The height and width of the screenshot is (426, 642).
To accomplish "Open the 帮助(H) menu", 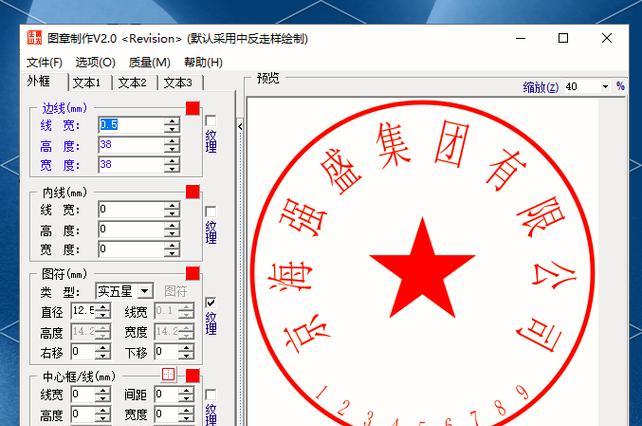I will pyautogui.click(x=203, y=63).
